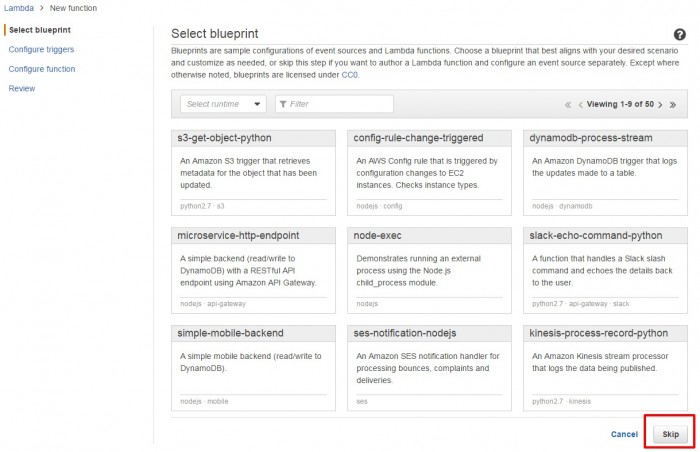This screenshot has height=452, width=700.
Task: Click the filter funnel icon
Action: pyautogui.click(x=283, y=104)
